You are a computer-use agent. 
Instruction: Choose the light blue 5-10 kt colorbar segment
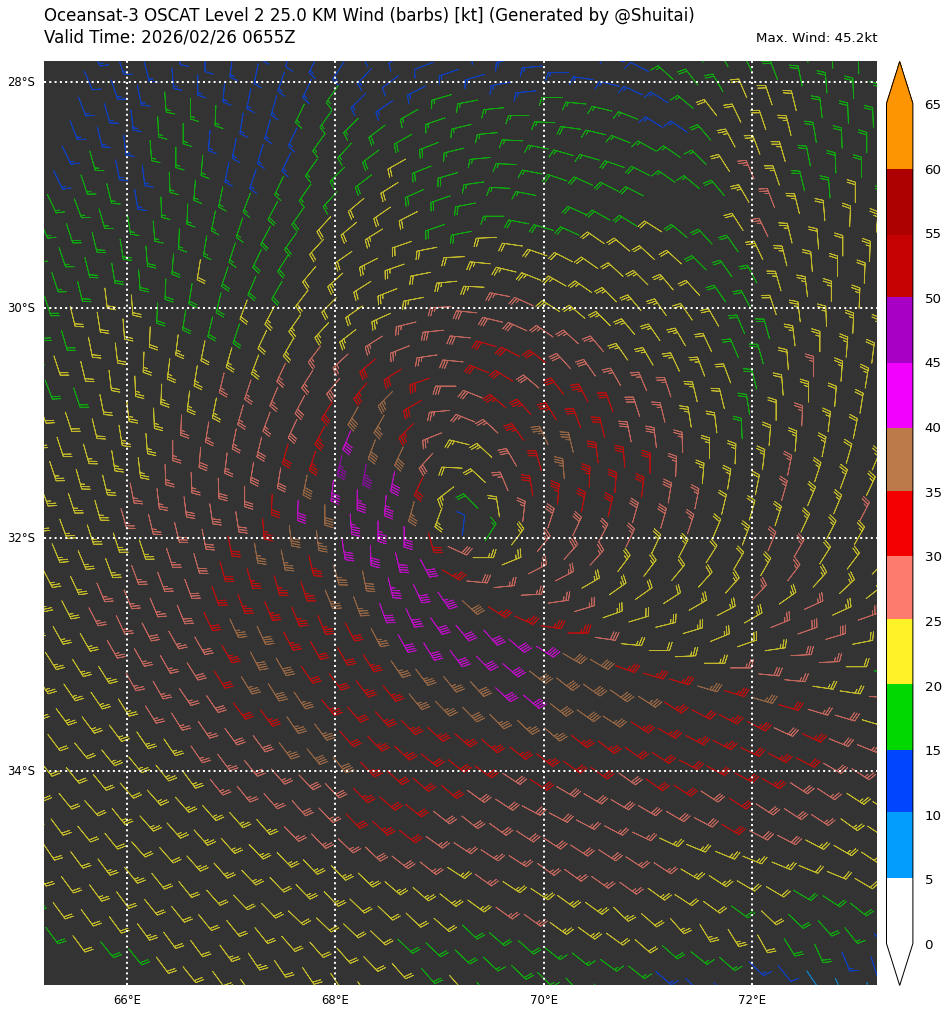click(x=899, y=845)
